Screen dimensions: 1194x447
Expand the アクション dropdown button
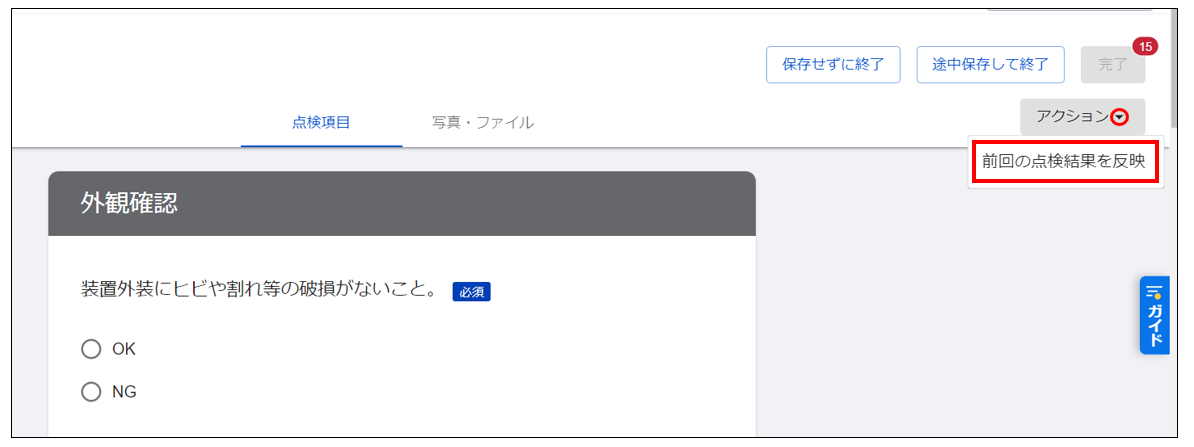coord(1082,117)
